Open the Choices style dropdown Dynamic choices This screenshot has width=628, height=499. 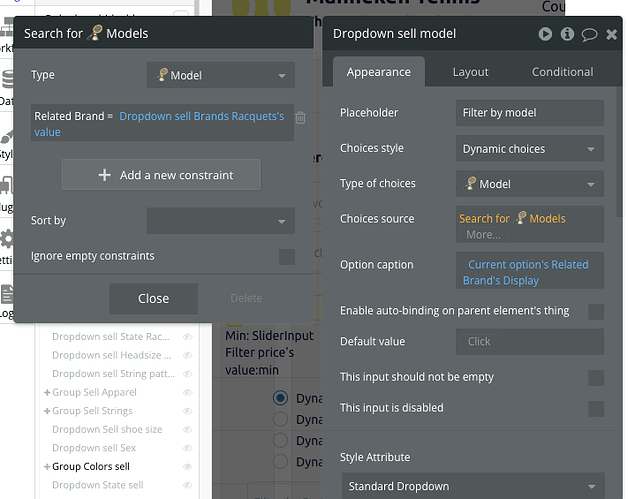[529, 149]
